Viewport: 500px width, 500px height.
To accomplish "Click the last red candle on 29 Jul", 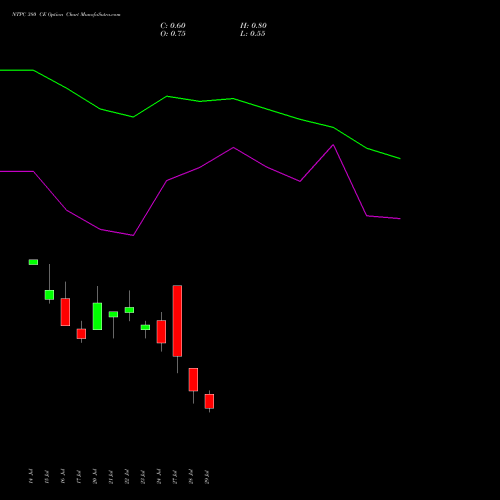I will [209, 401].
